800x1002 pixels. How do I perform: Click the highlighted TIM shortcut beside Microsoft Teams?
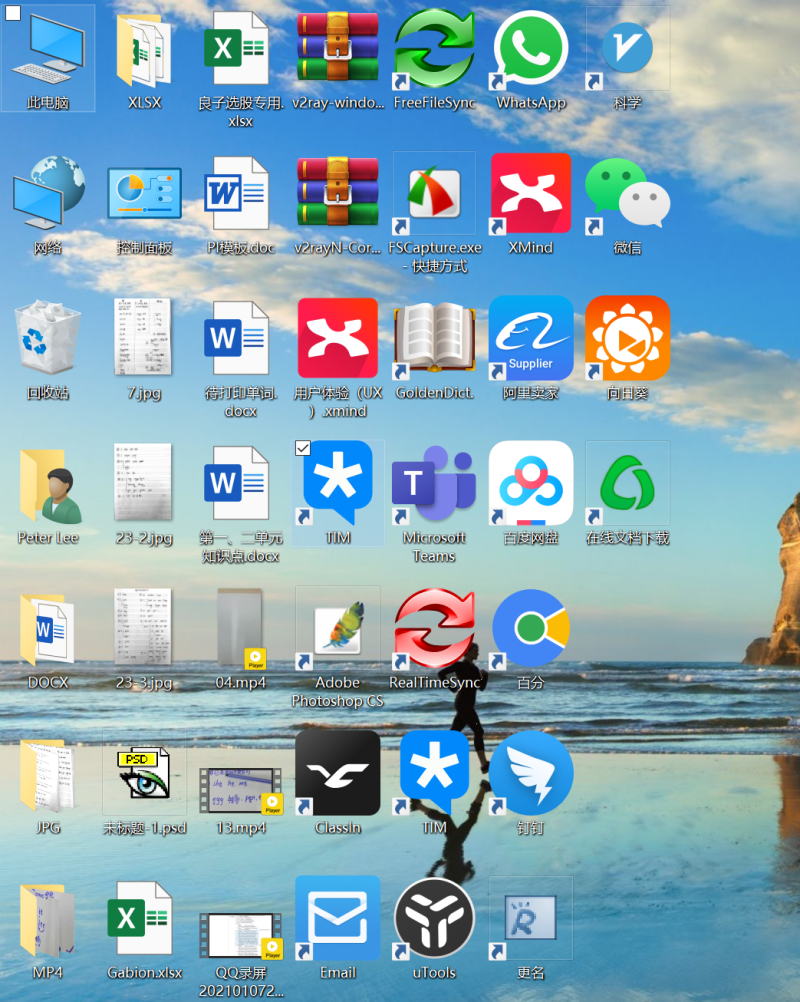point(337,483)
